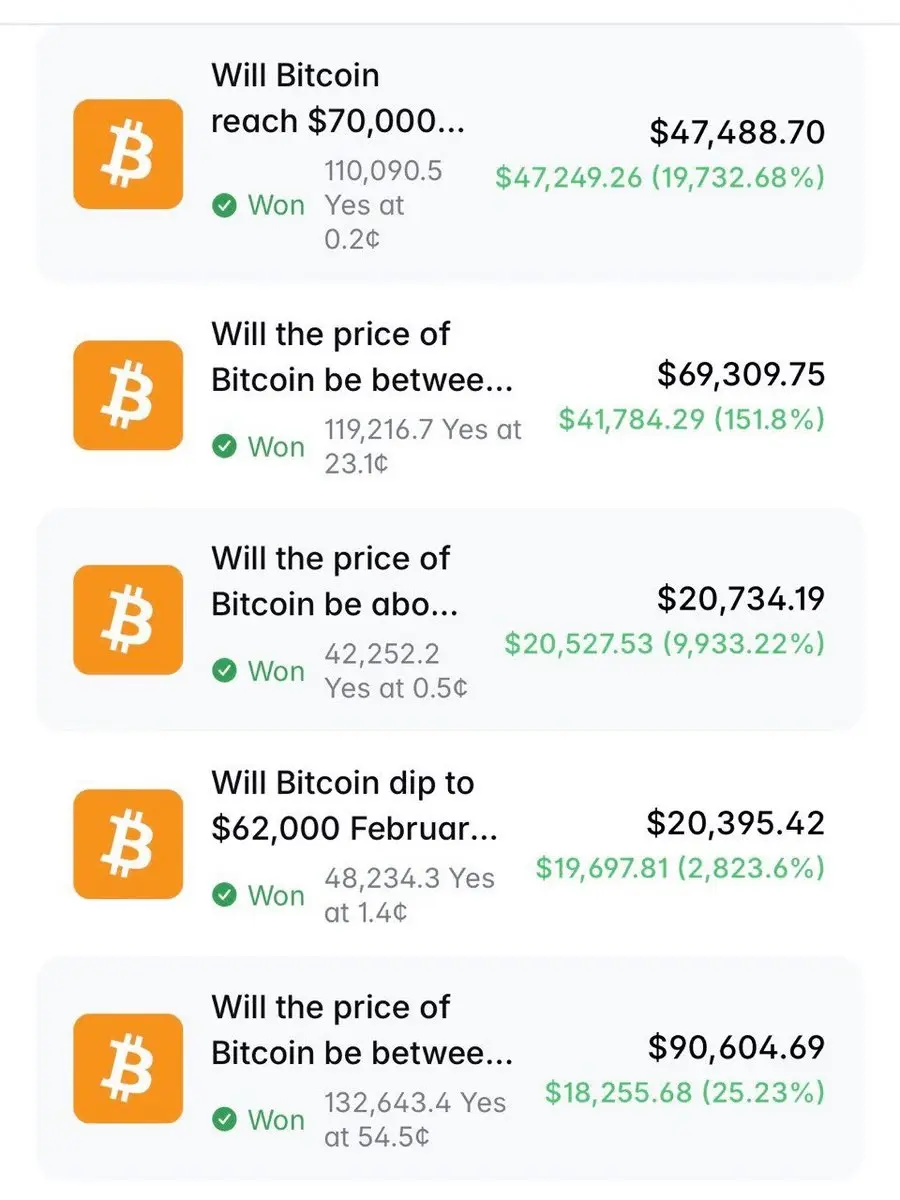This screenshot has height=1200, width=900.
Task: Click Won checkmark next to 119,216.7 Yes
Action: click(225, 447)
